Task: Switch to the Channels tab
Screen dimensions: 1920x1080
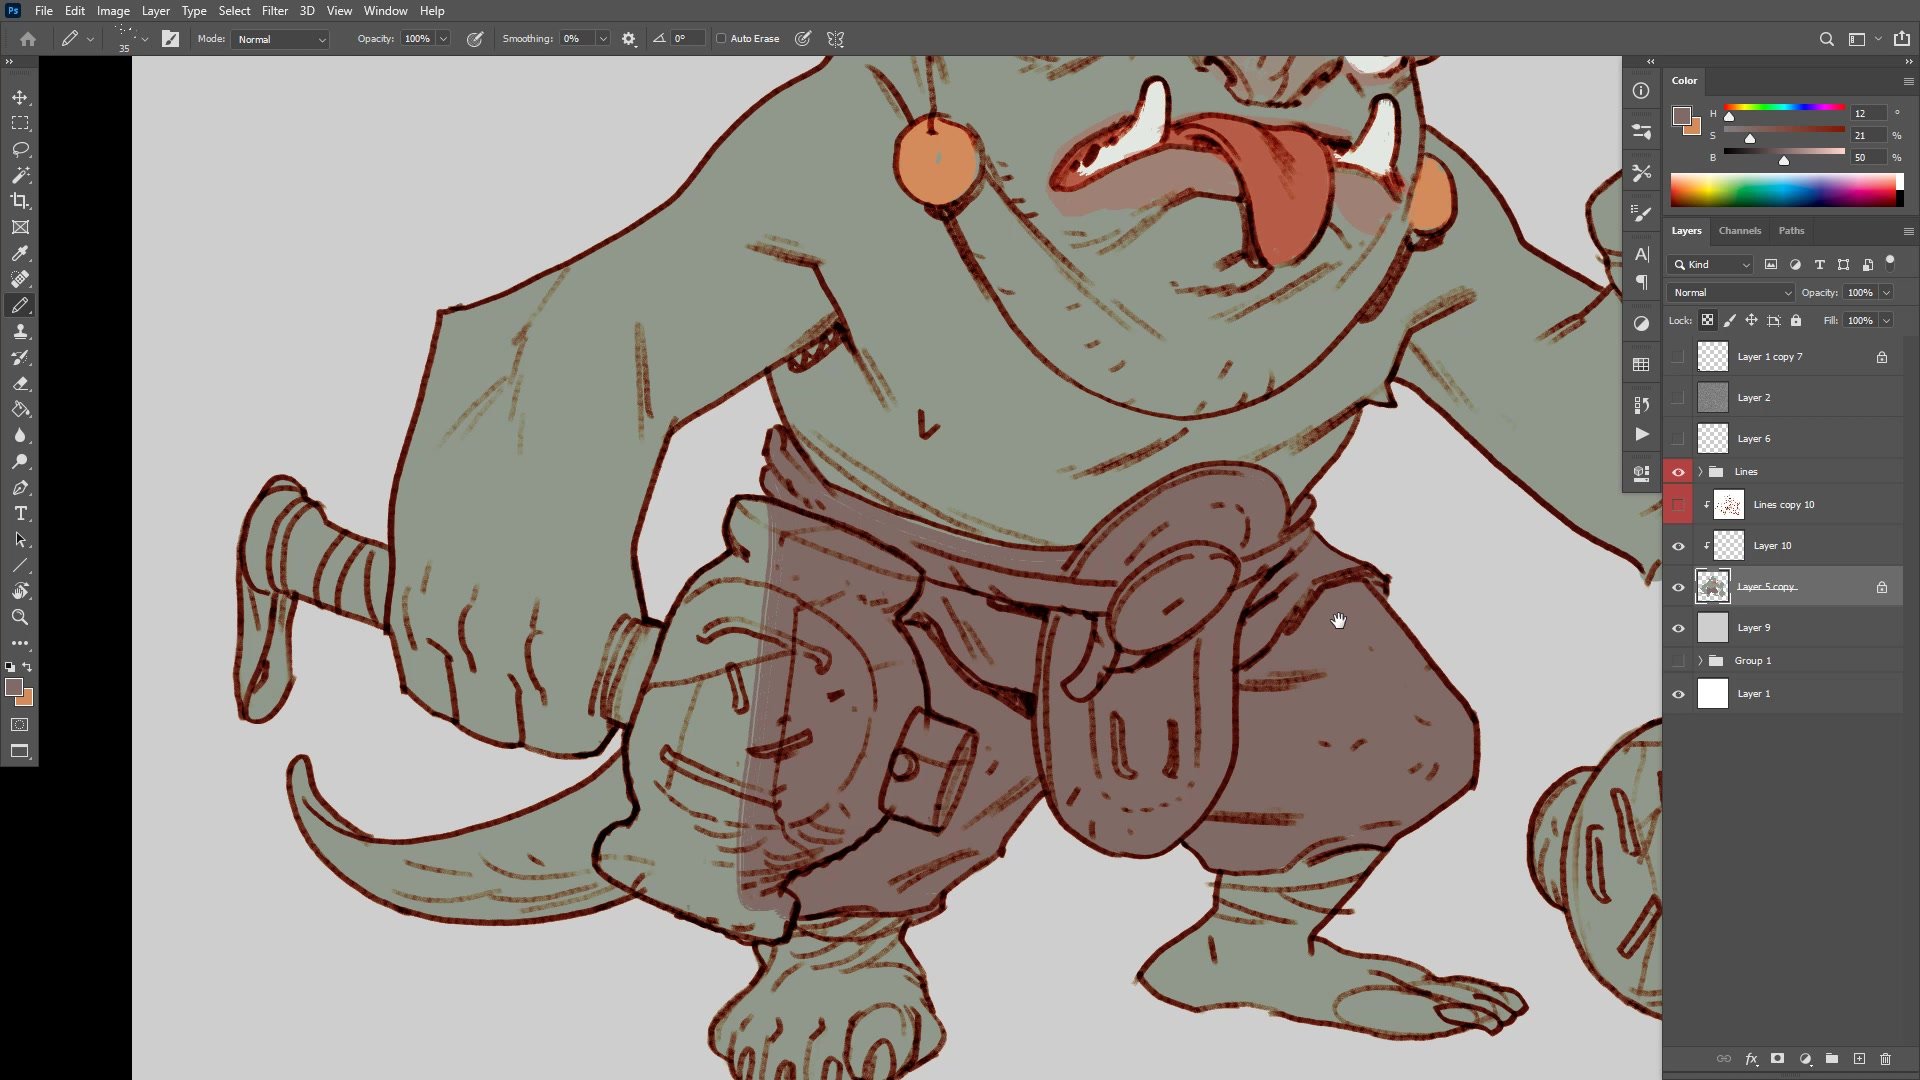Action: pos(1739,231)
